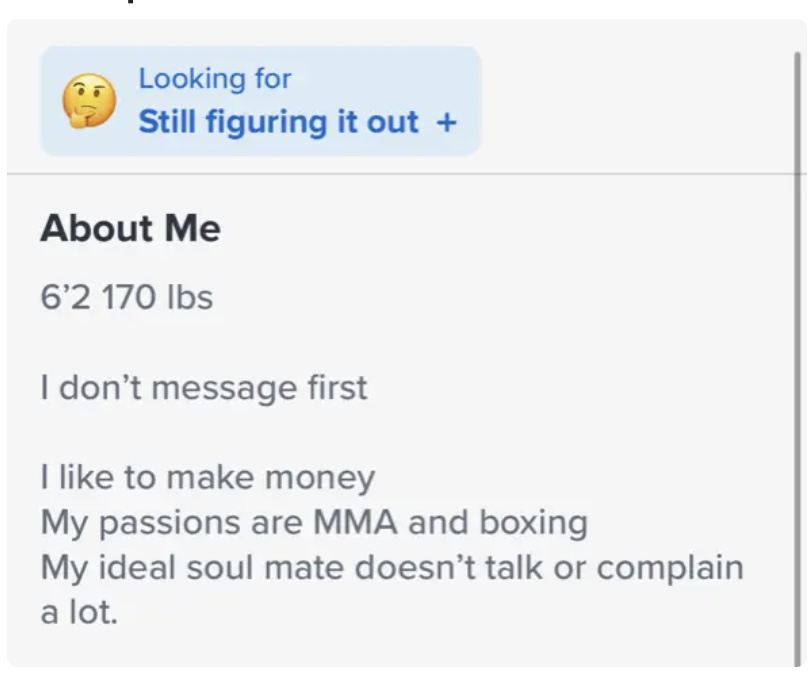
Task: Click the final "a lot." line
Action: point(79,612)
